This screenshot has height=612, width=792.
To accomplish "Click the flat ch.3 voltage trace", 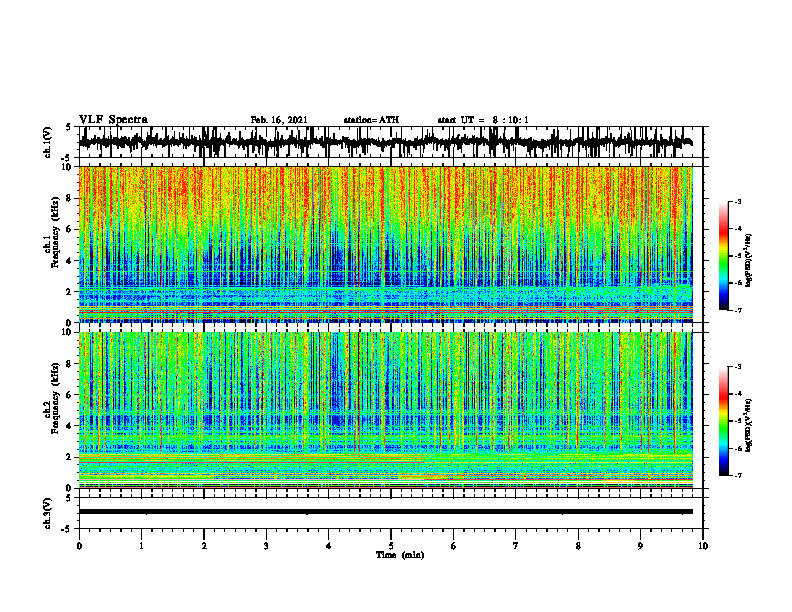I will [385, 512].
